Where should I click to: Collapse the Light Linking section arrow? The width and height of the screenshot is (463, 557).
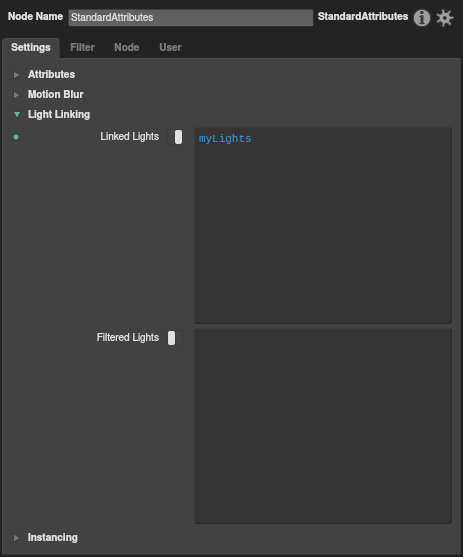(x=17, y=114)
